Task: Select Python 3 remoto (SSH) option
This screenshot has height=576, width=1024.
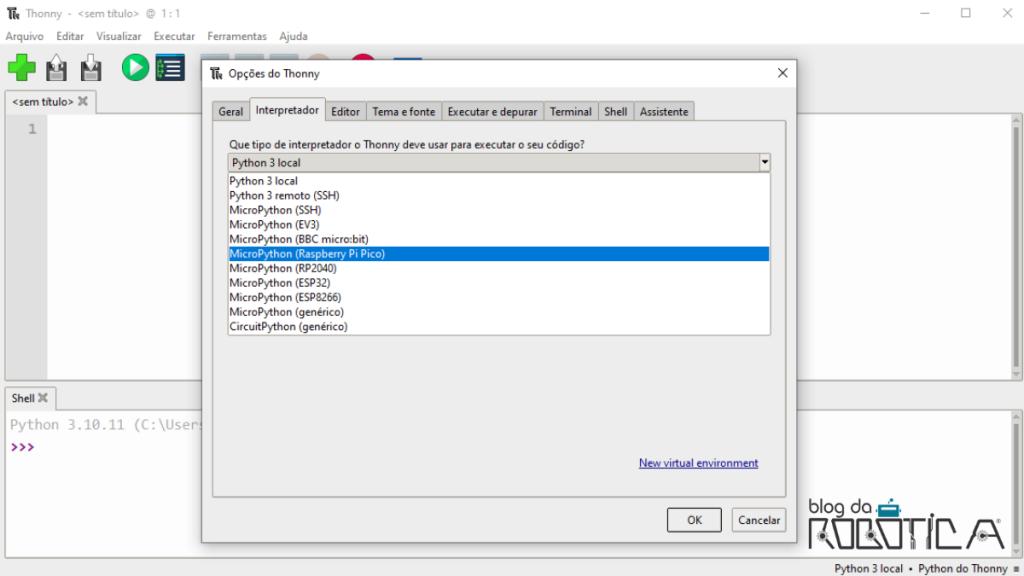Action: pos(284,196)
